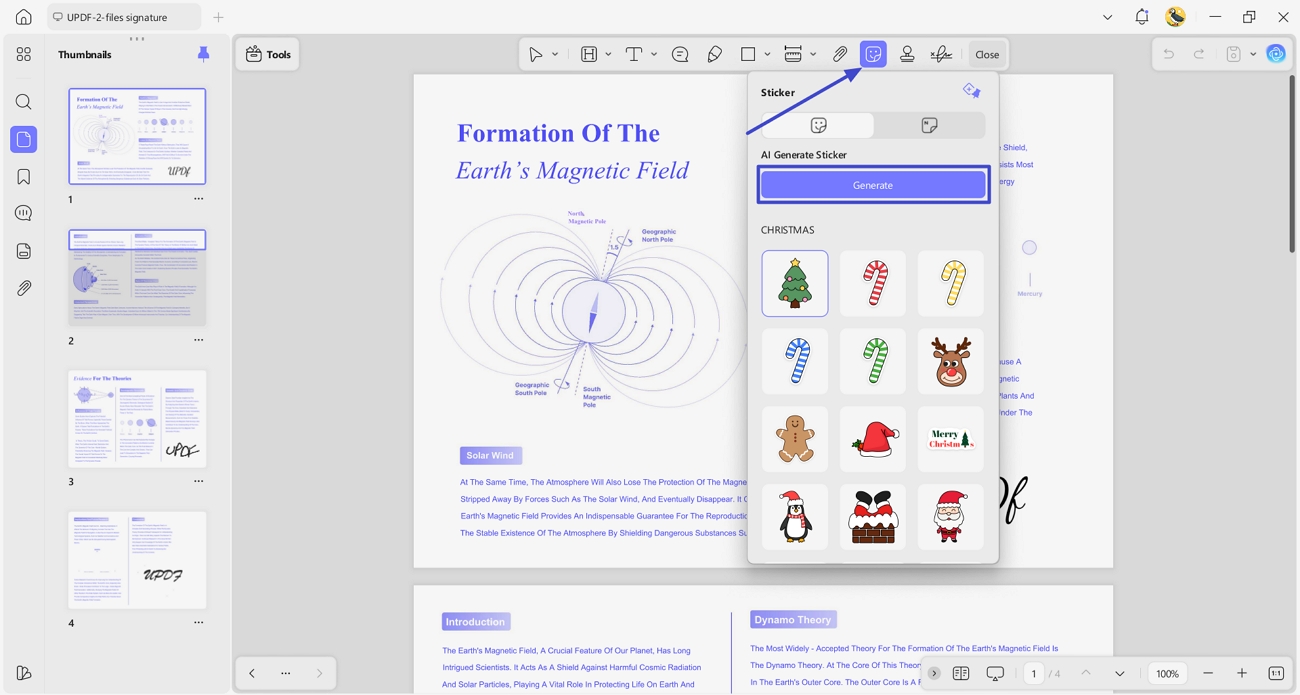Click the redo arrow
The width and height of the screenshot is (1300, 695).
[x=1199, y=54]
